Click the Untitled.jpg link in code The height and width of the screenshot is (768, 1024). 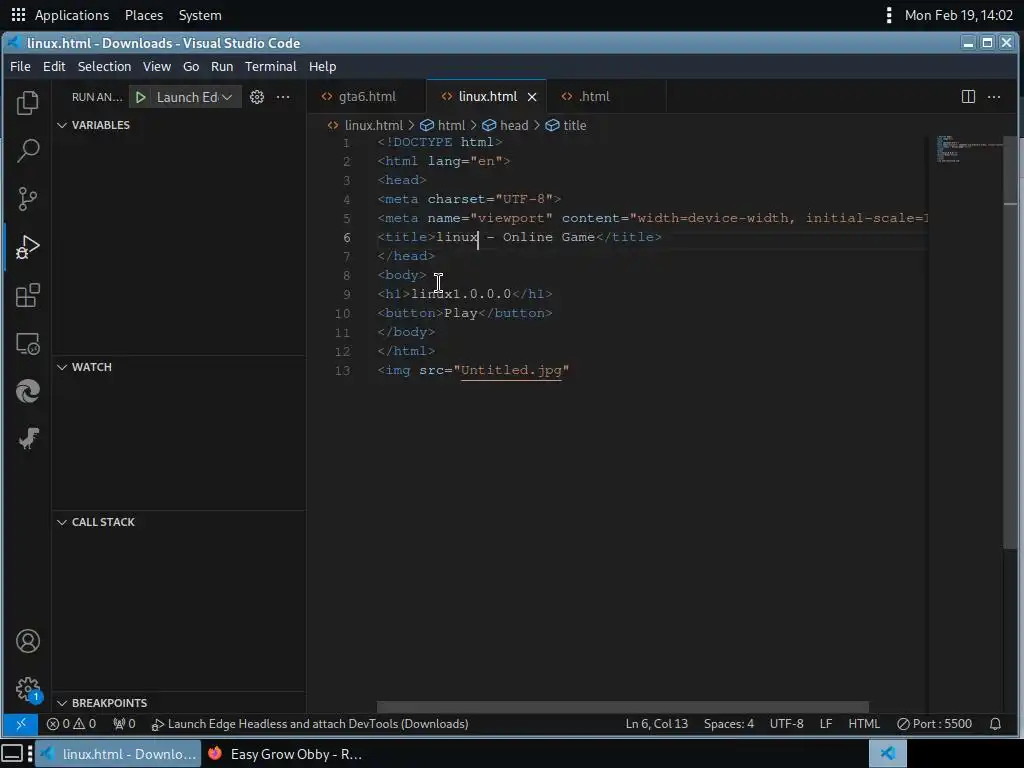(511, 370)
